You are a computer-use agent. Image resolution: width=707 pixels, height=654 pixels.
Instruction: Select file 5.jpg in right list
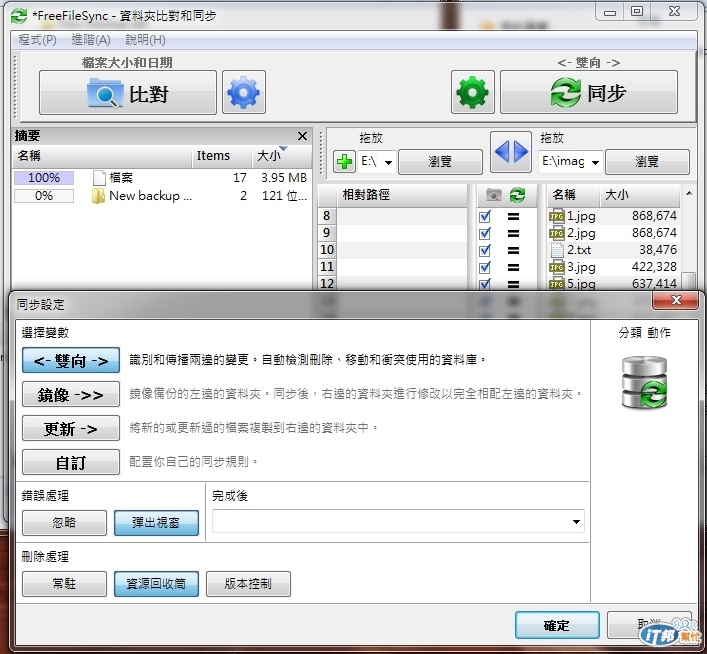click(x=613, y=284)
